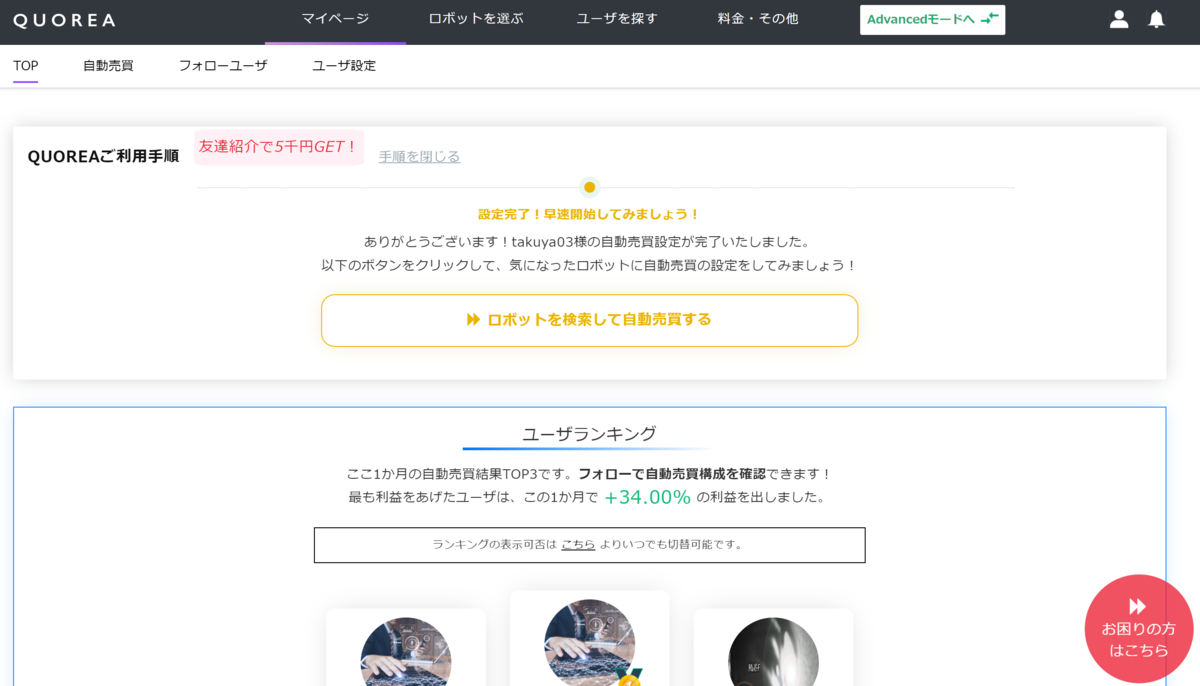The image size is (1200, 686).
Task: Open the ユーザを探す menu
Action: click(x=617, y=19)
